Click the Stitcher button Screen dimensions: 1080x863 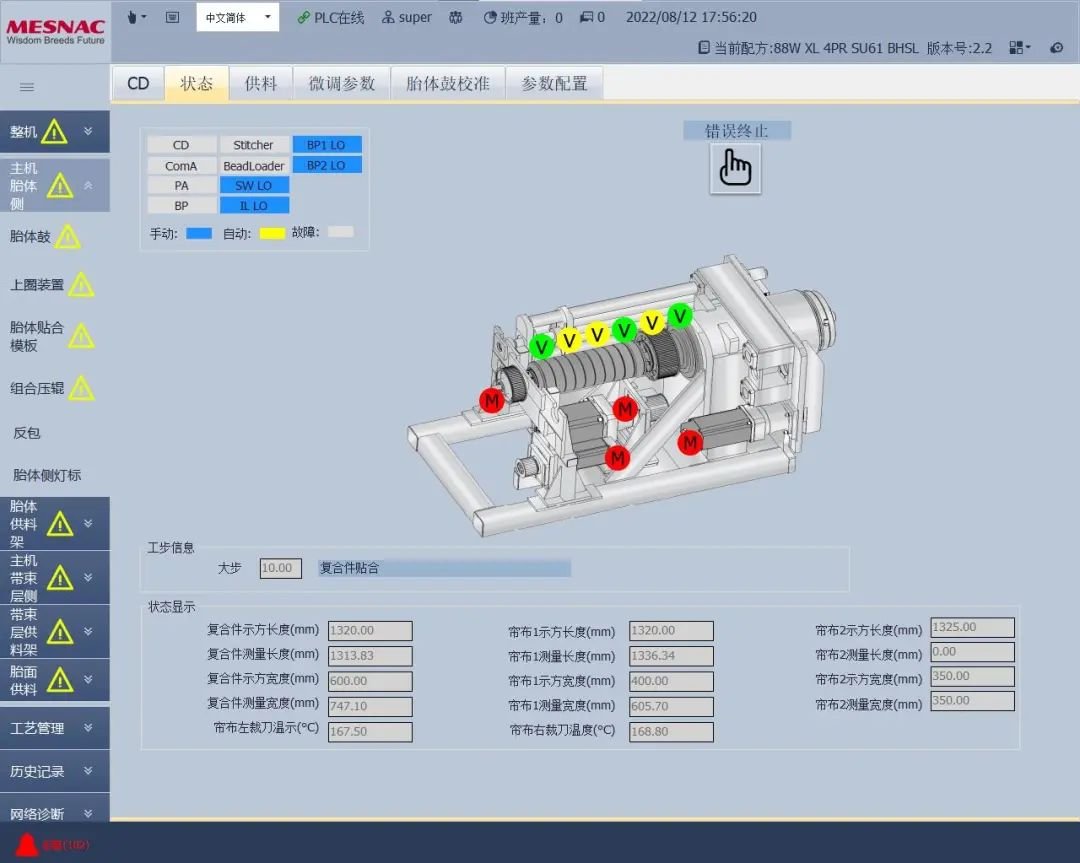[253, 145]
